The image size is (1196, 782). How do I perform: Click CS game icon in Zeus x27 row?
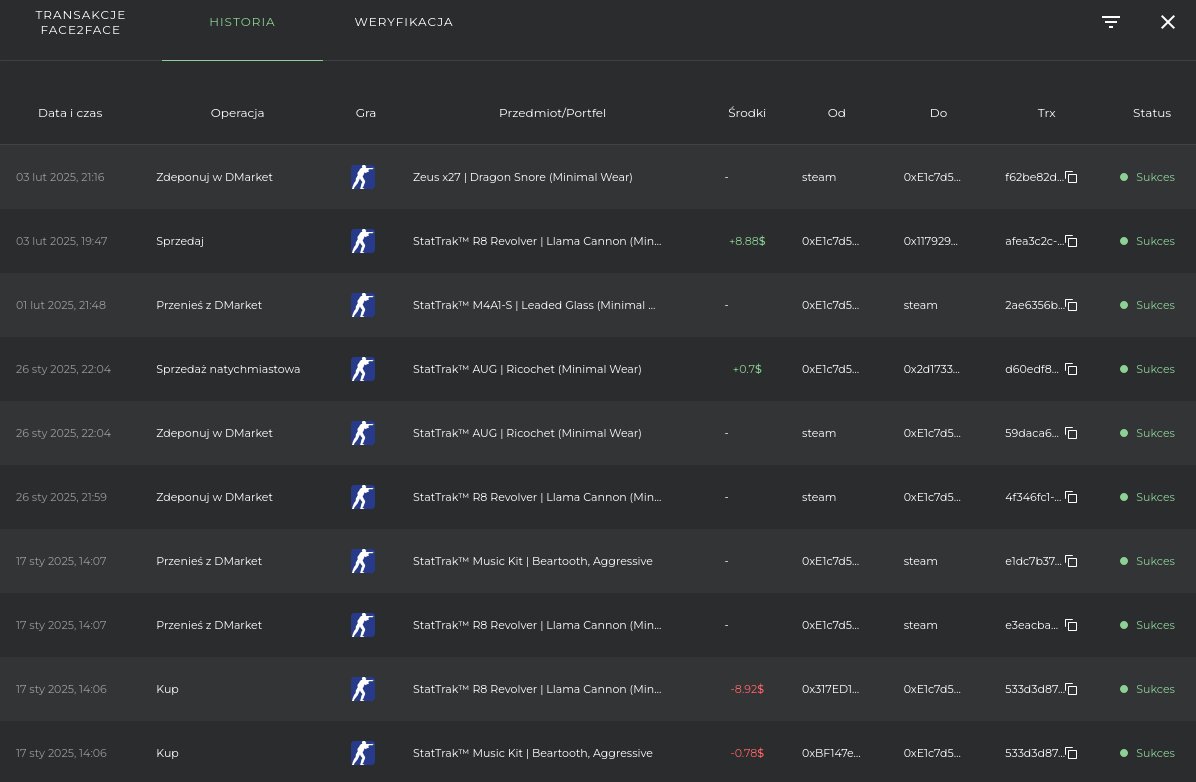point(363,177)
